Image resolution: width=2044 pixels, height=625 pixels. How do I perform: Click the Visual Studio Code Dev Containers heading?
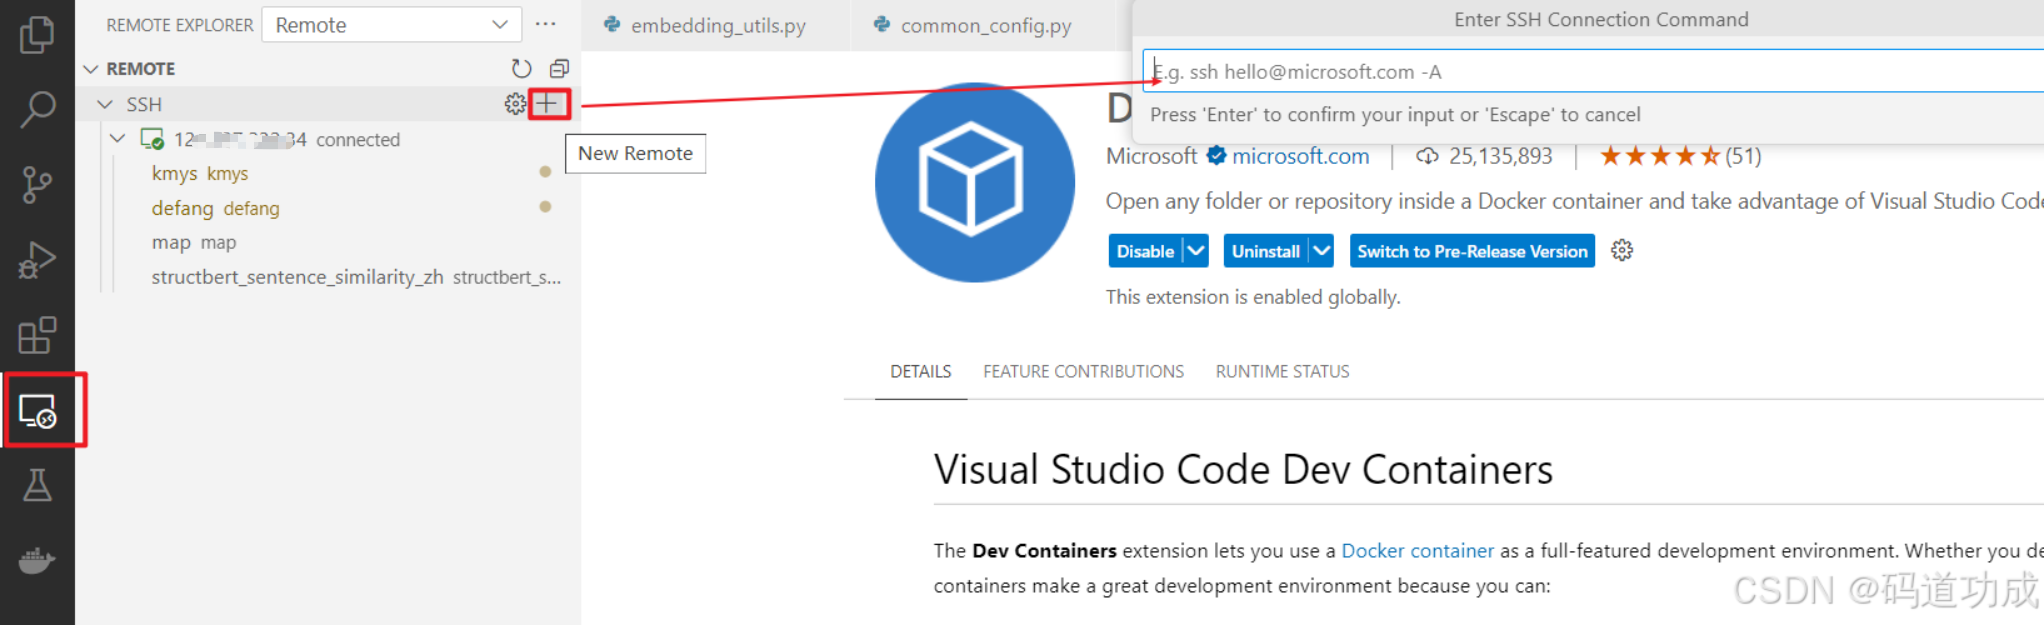pyautogui.click(x=1243, y=469)
